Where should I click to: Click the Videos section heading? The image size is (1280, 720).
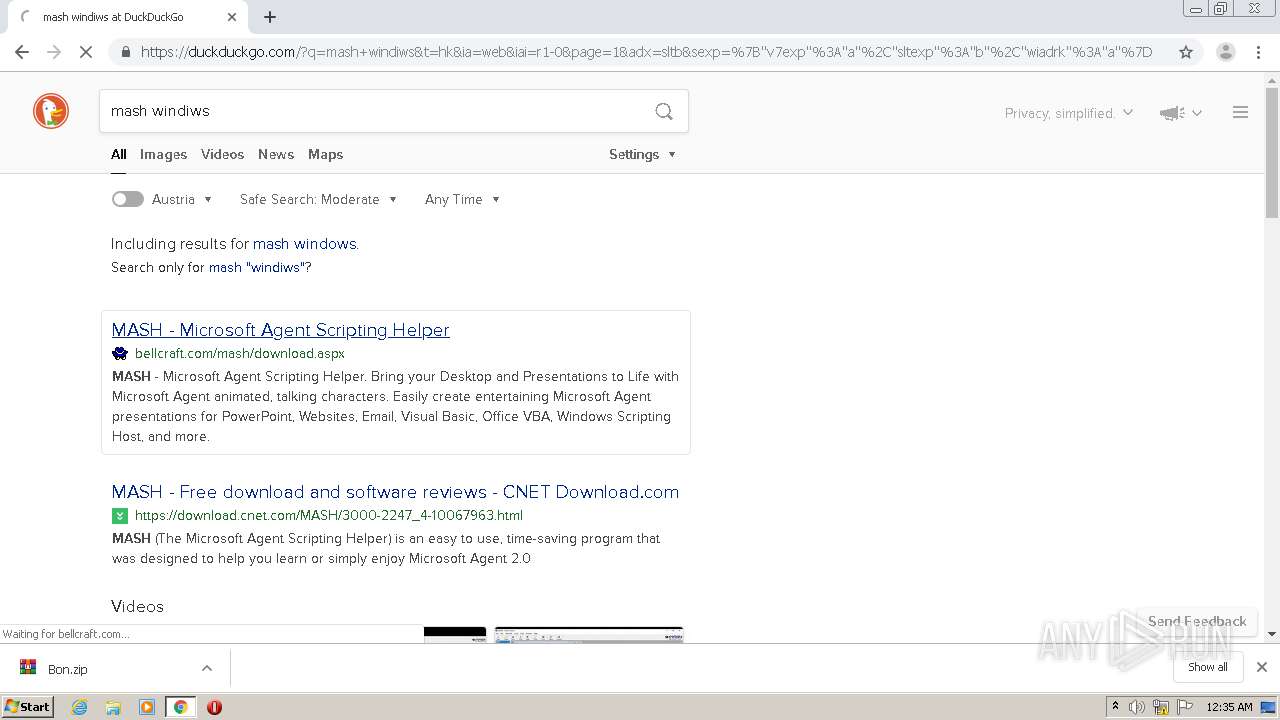[137, 606]
